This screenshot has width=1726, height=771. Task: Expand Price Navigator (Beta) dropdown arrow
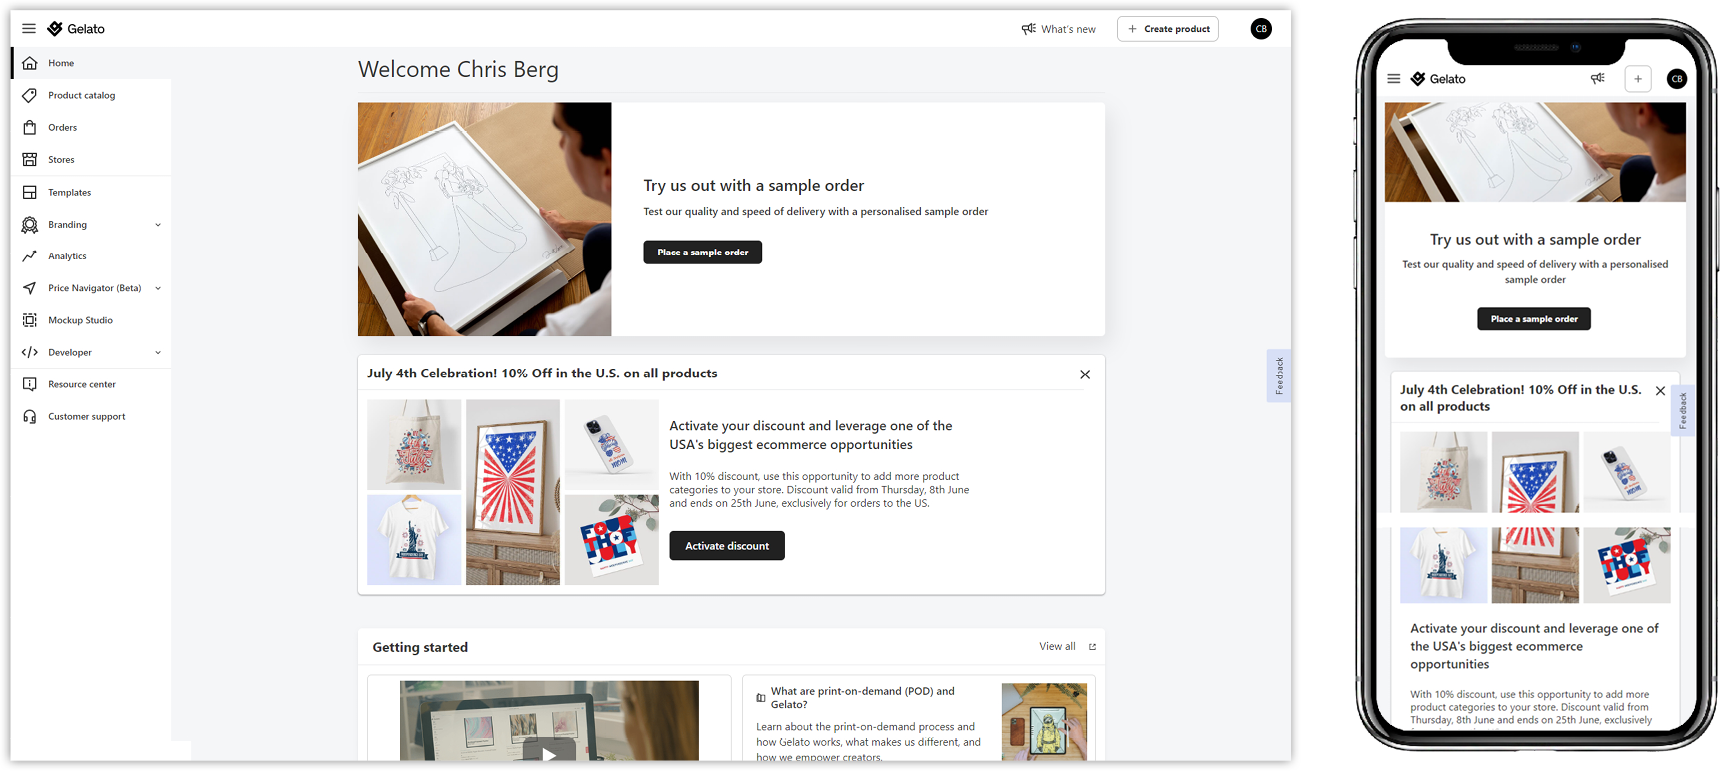point(158,288)
